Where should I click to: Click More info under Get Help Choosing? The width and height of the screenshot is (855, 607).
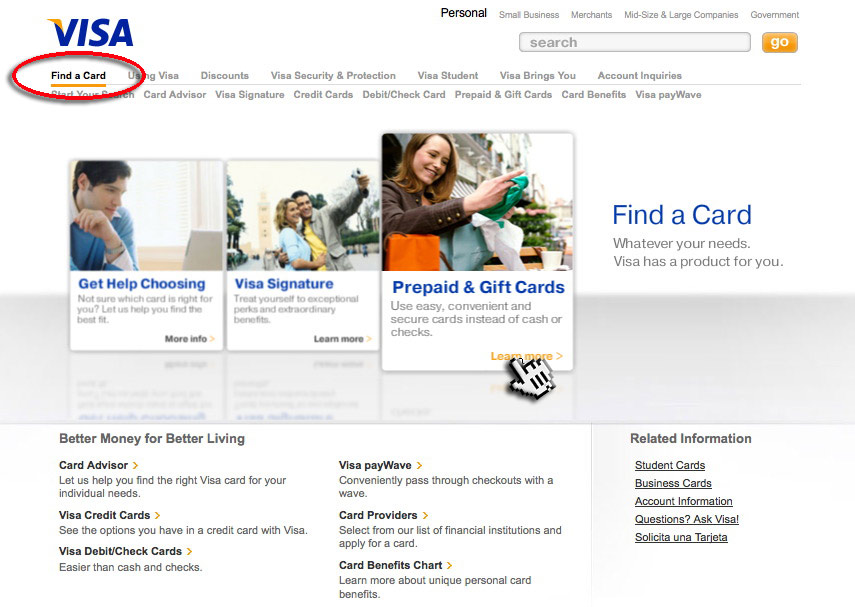pos(189,339)
